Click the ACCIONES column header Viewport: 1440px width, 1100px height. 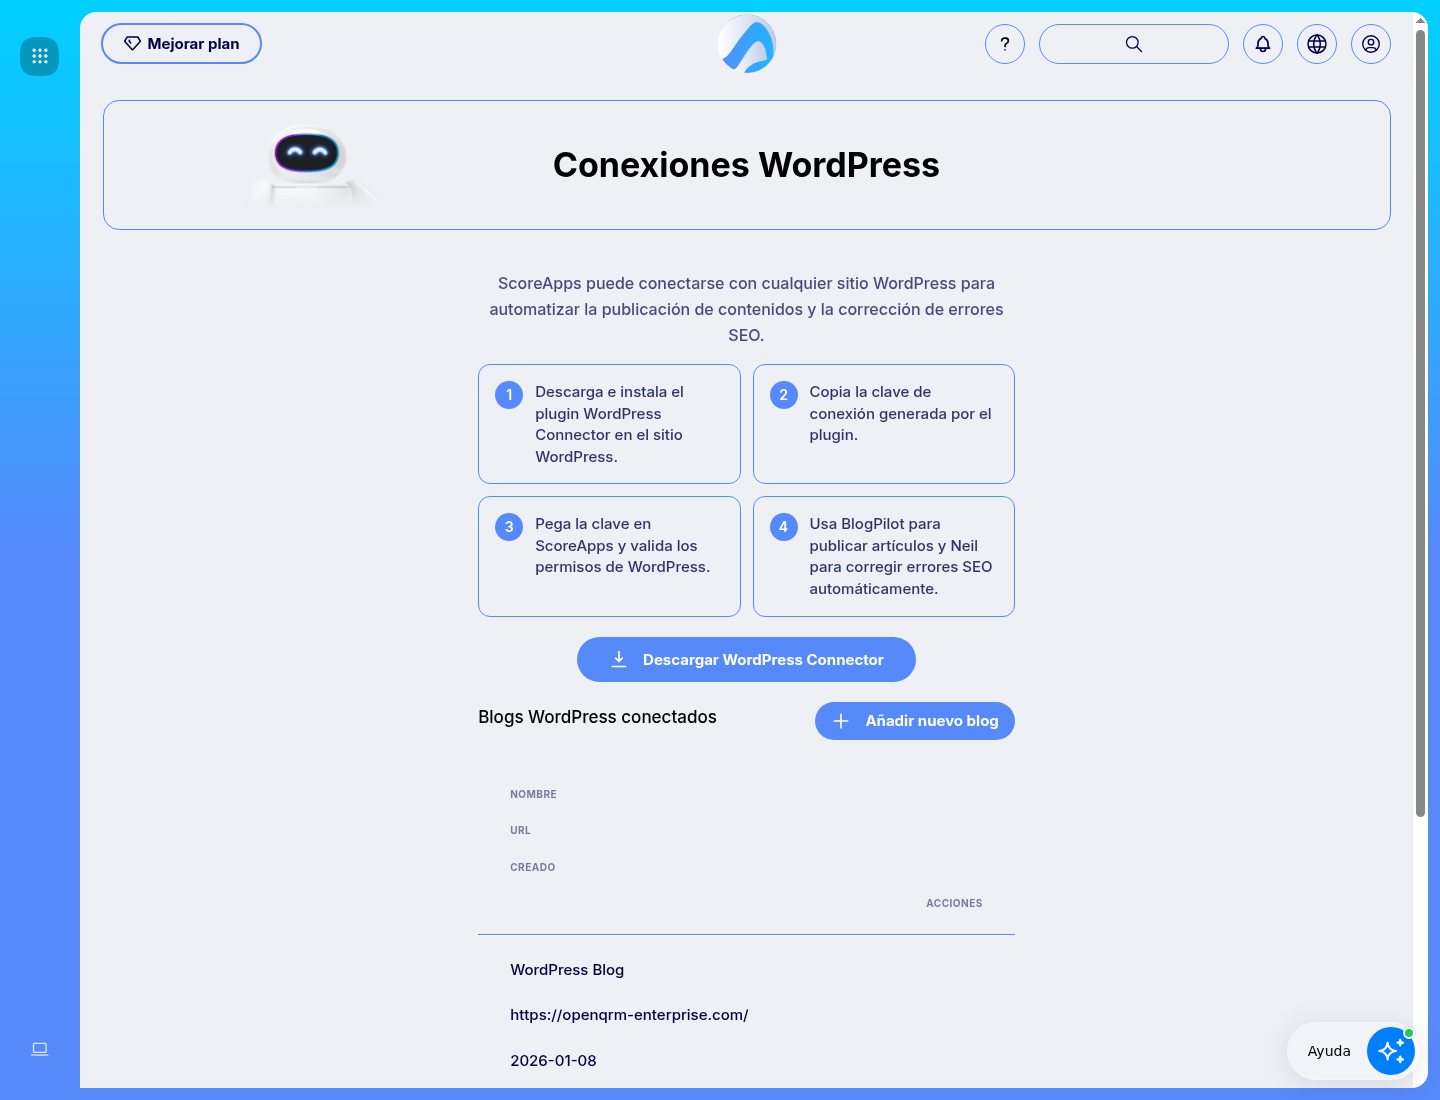click(954, 903)
